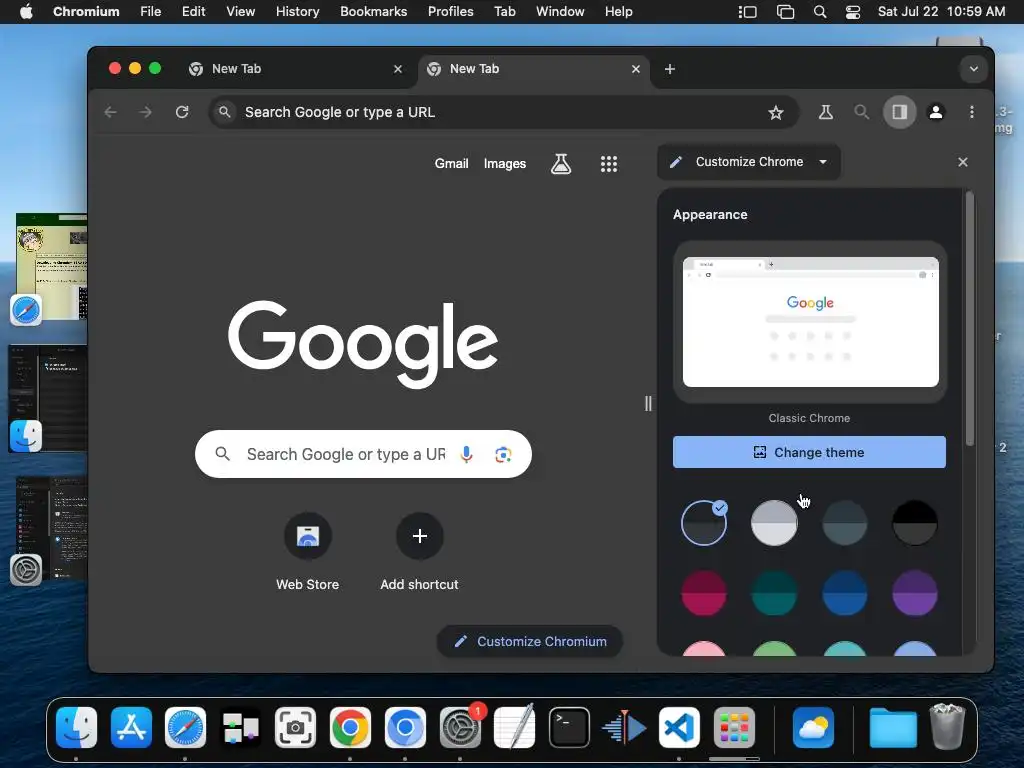Open Weather app from the Dock
Screen dimensions: 1024x768
tap(813, 727)
